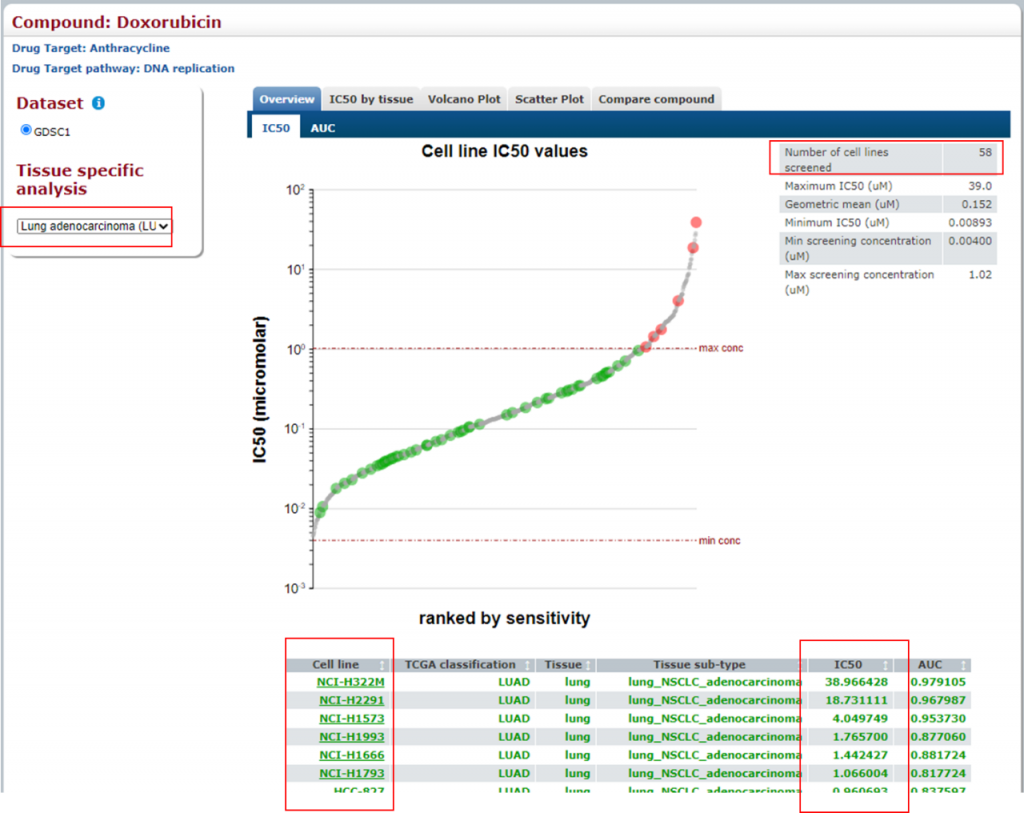
Task: Click the info icon beside Dataset
Action: tap(98, 103)
